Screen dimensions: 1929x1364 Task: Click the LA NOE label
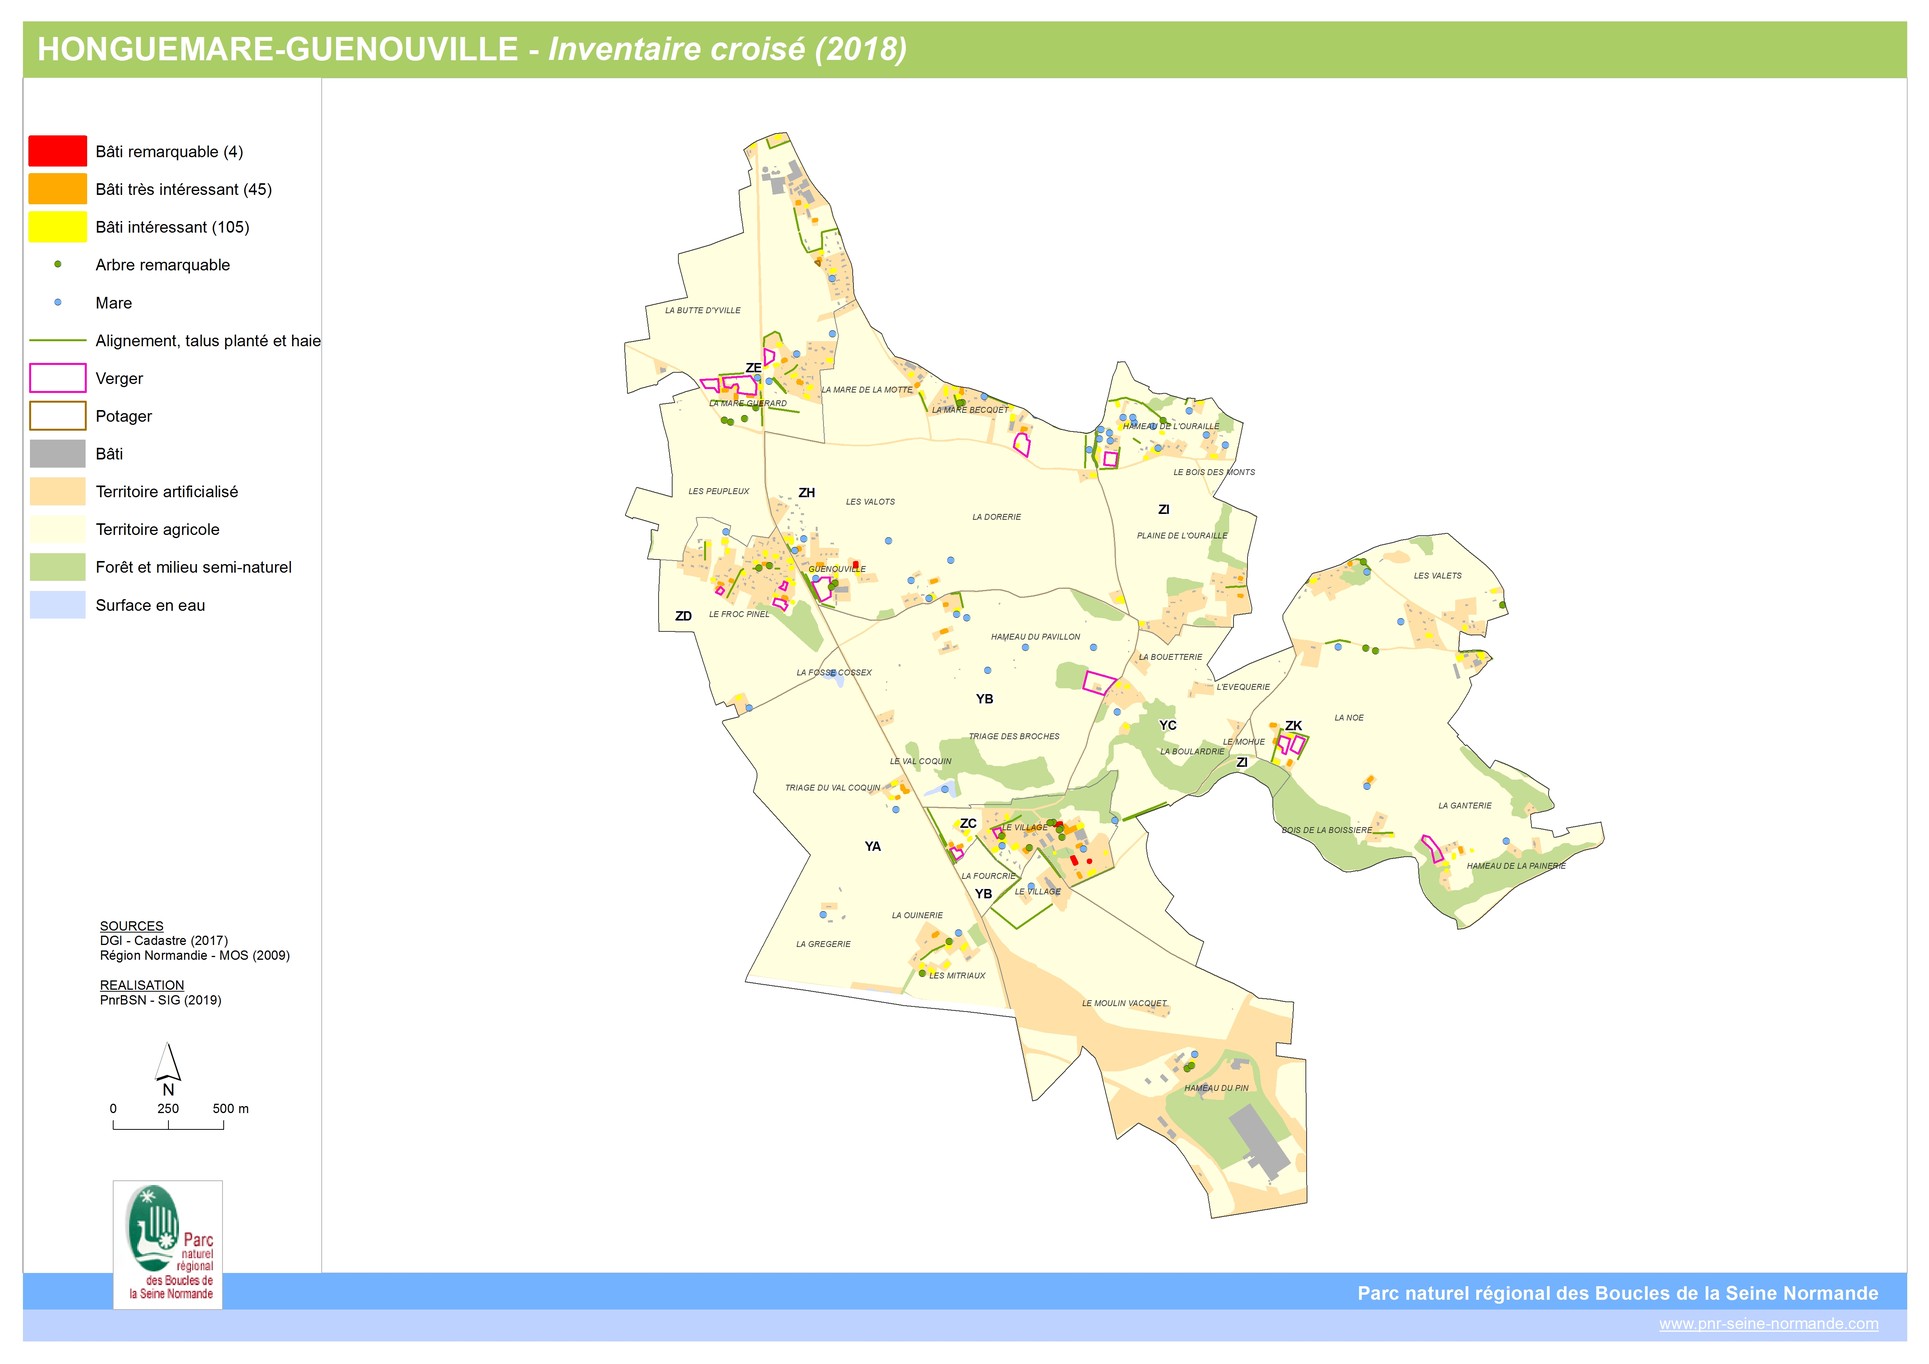tap(1349, 718)
